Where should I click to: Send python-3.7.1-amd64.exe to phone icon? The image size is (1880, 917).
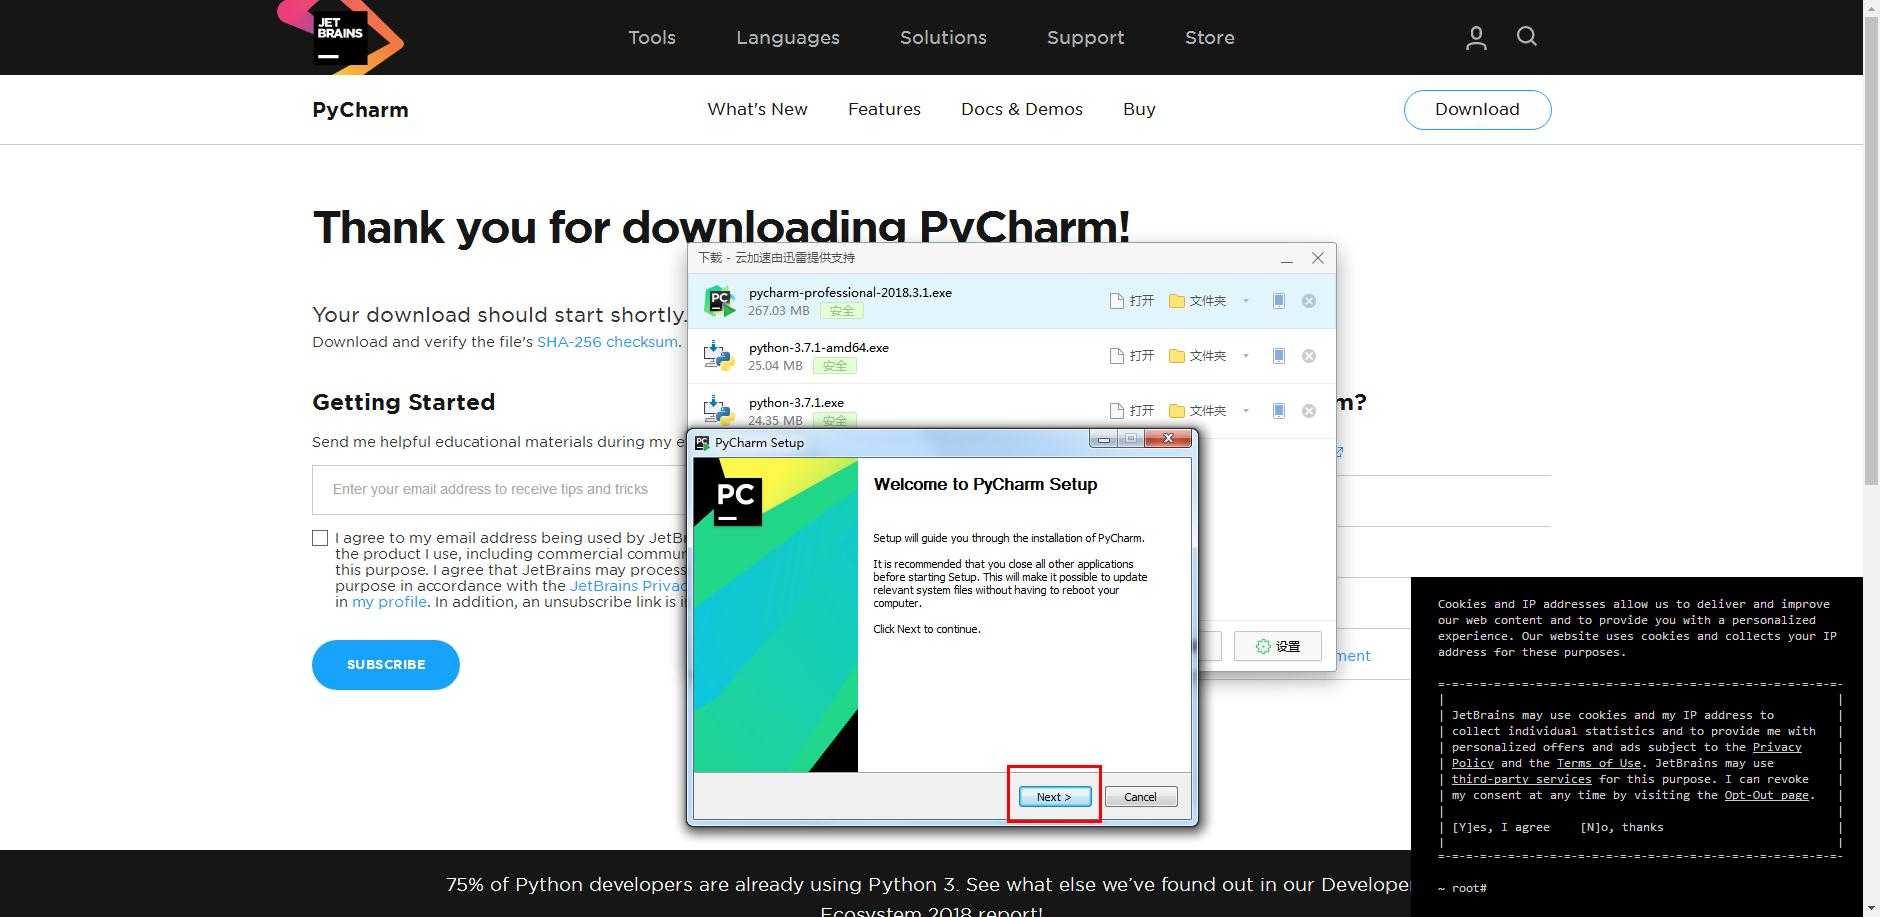[x=1278, y=356]
